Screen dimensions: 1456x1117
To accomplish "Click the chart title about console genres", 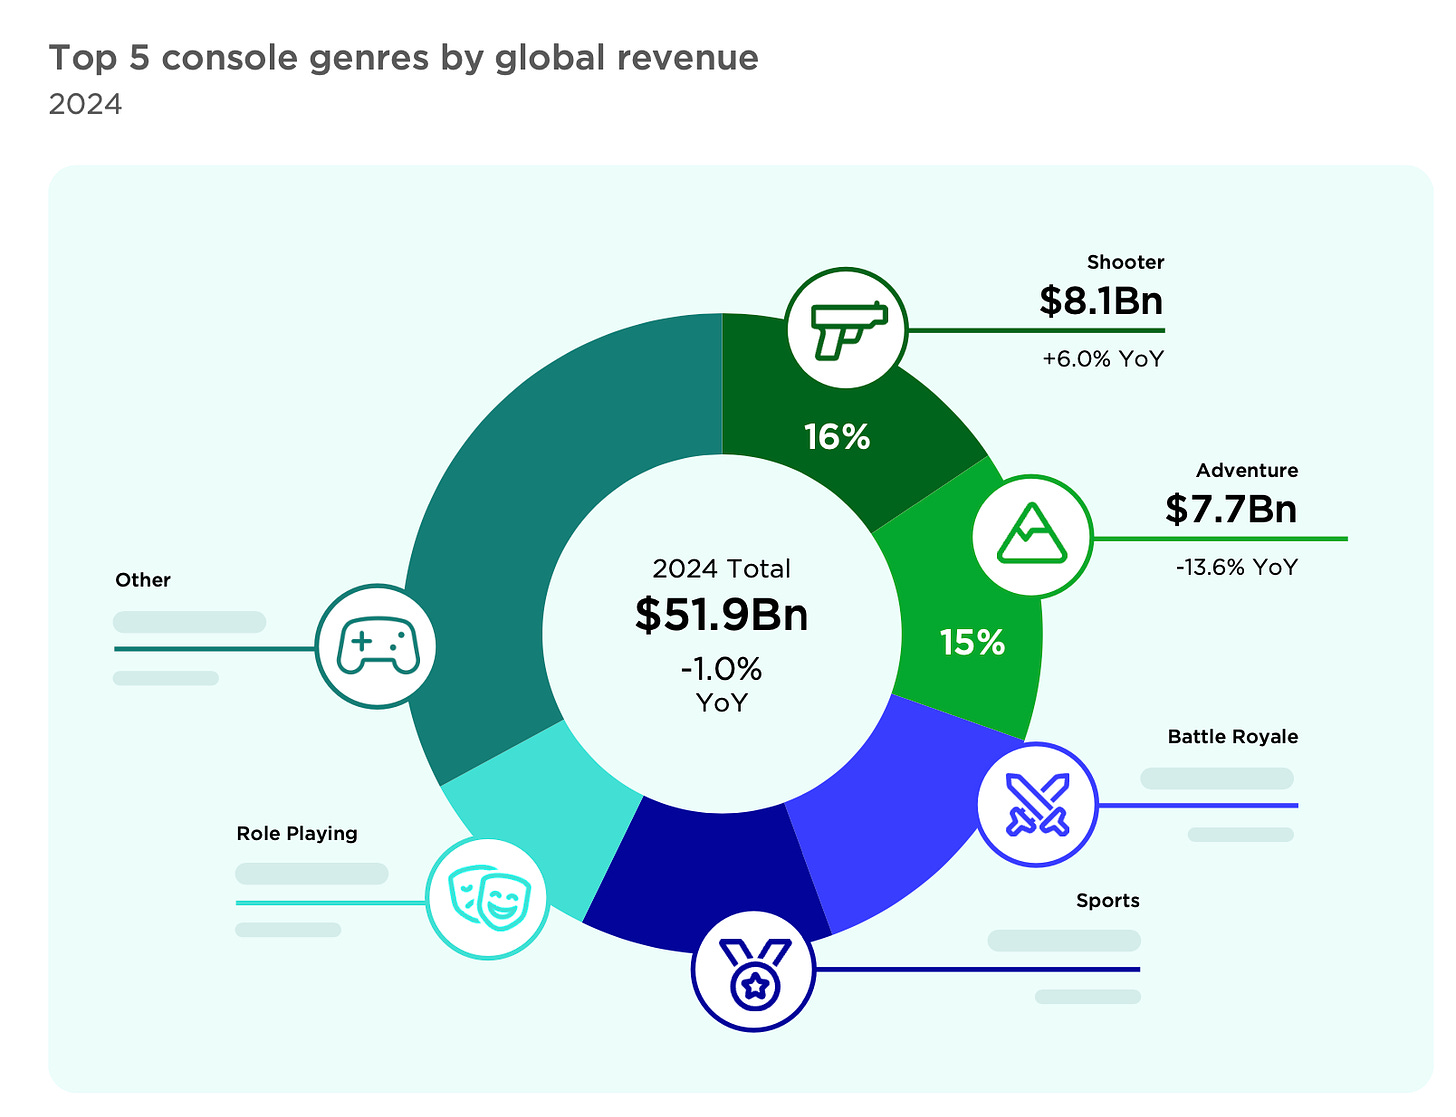I will coord(403,58).
